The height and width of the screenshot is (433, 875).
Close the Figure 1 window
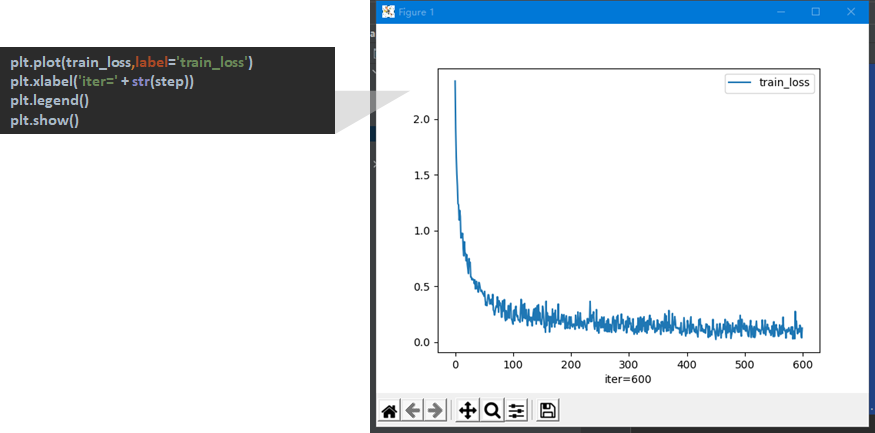[x=851, y=12]
